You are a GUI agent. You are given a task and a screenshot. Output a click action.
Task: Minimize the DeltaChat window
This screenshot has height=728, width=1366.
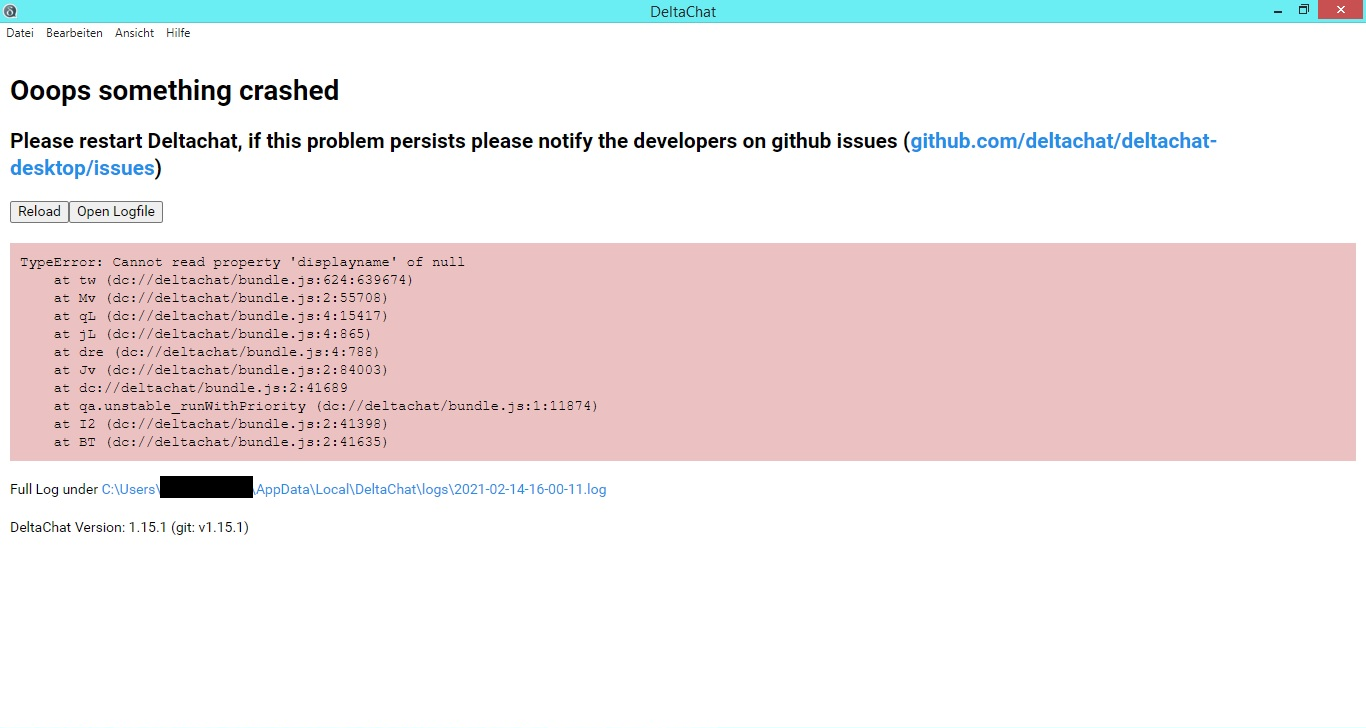(x=1277, y=10)
